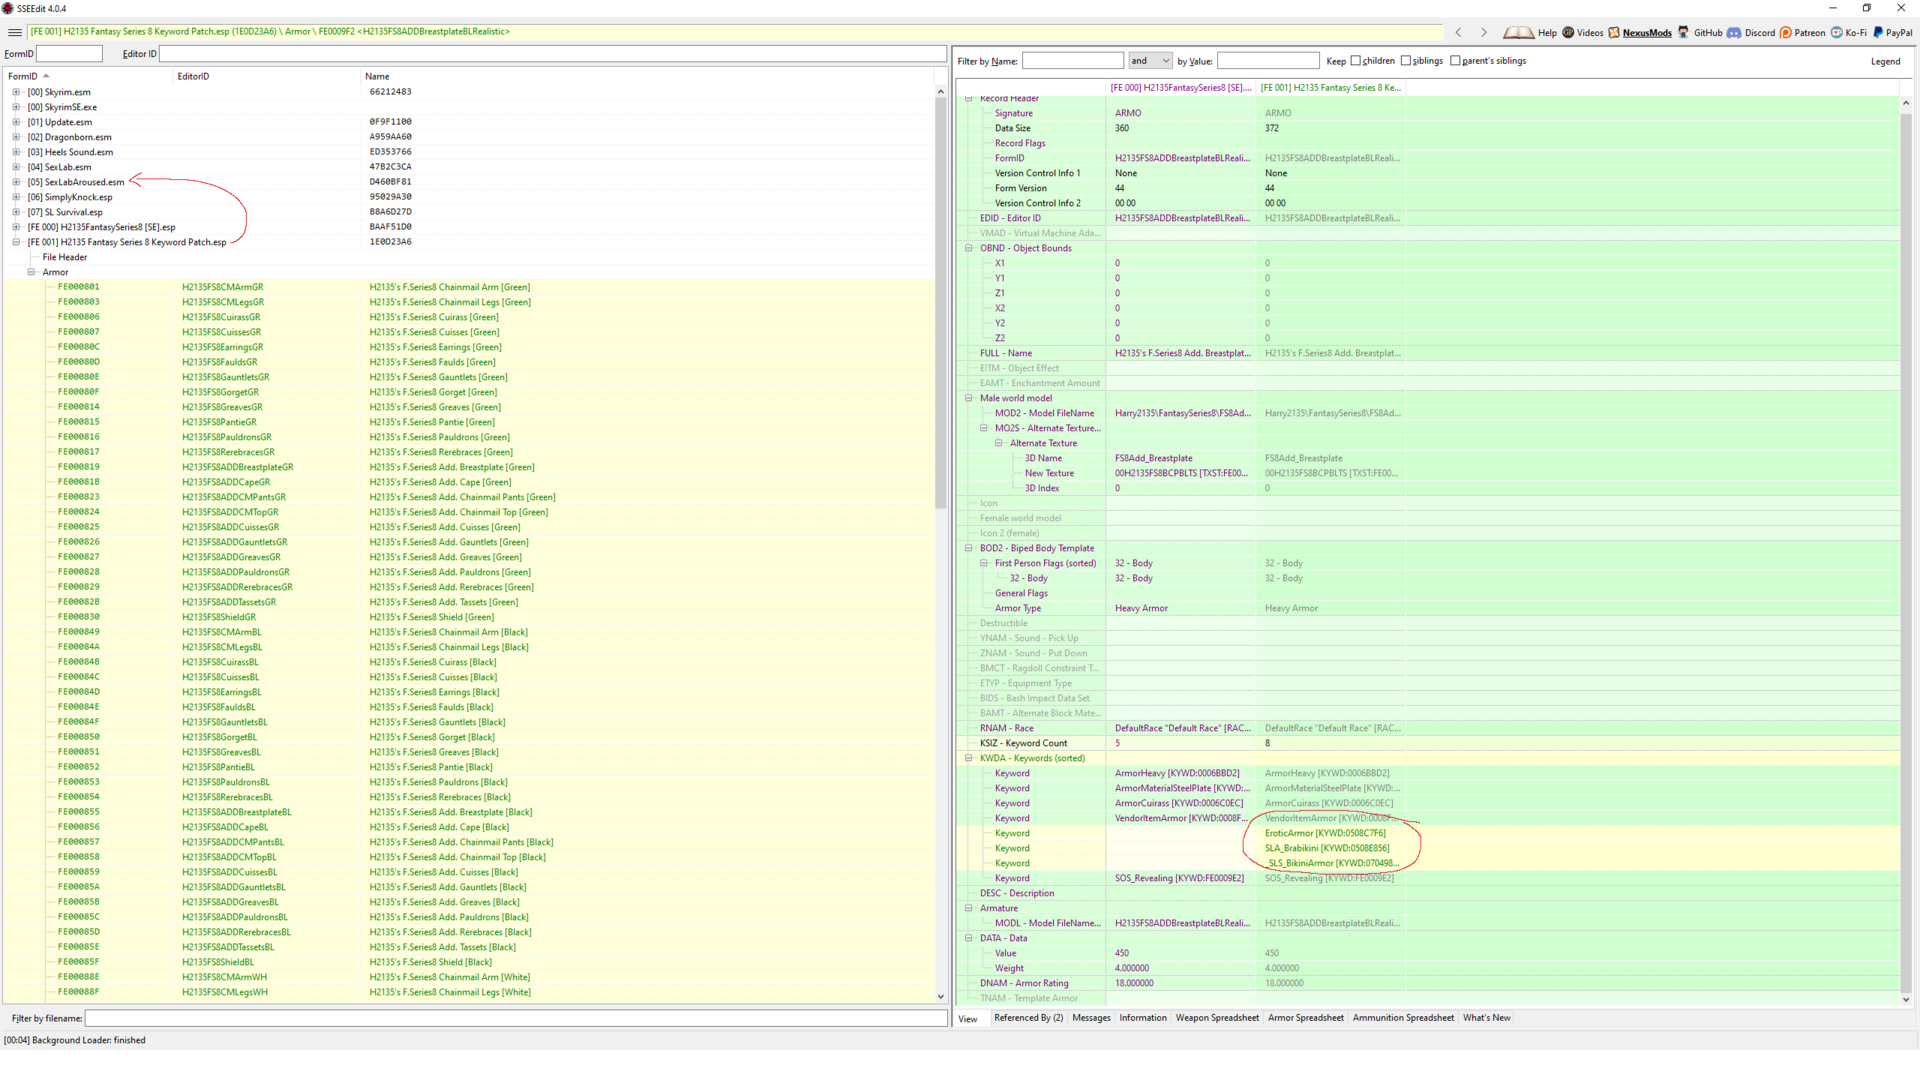Screen dimensions: 1920x1080
Task: Open the Messages tab
Action: click(x=1091, y=1018)
